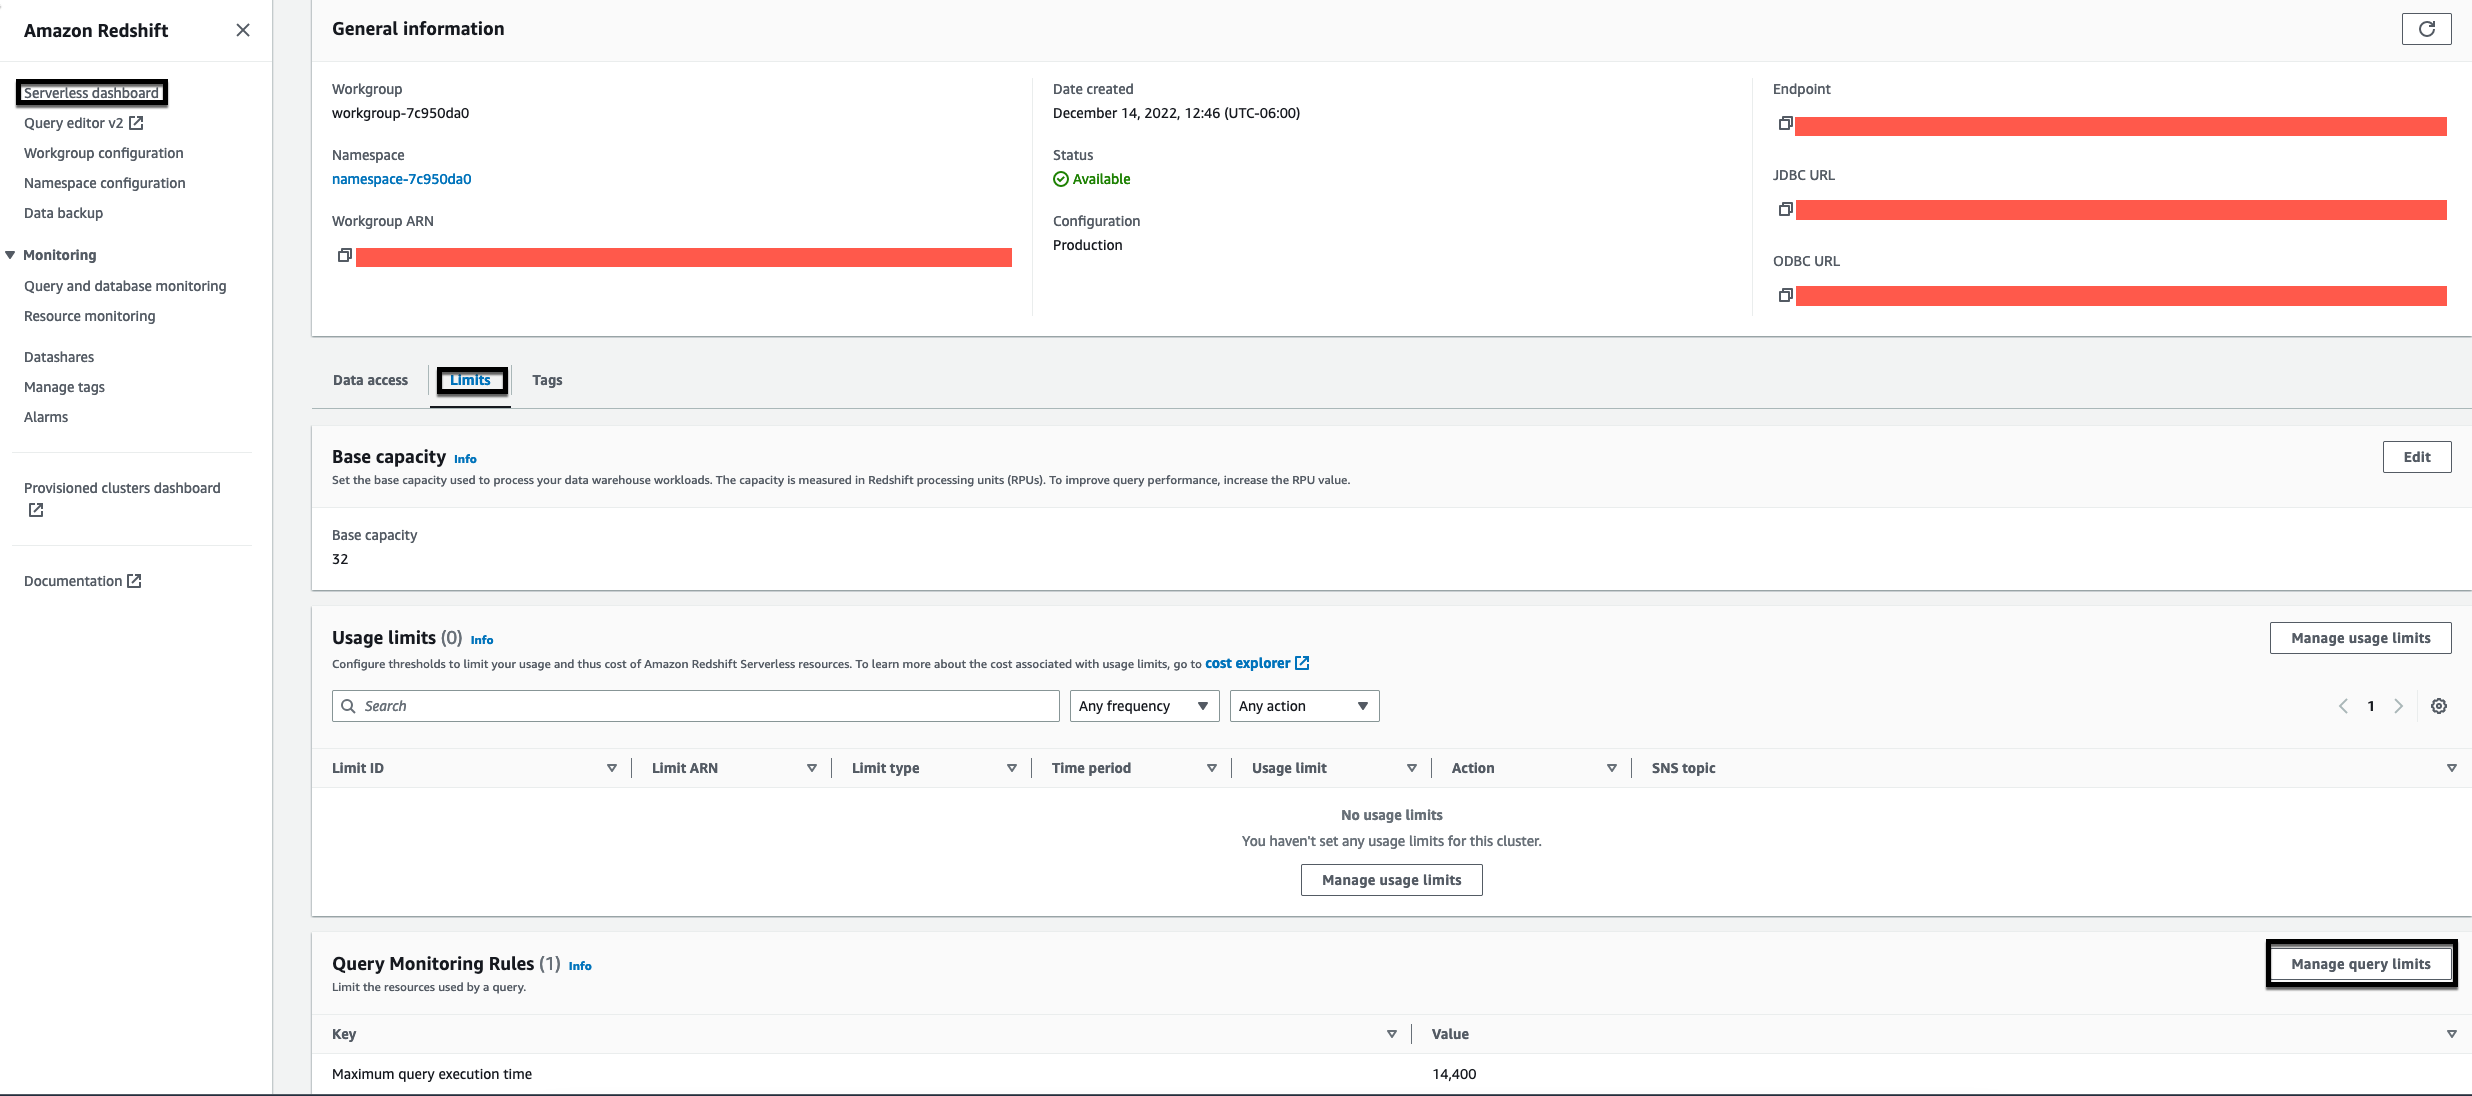Switch to the Tags tab
Screen dimensions: 2472x1096
[547, 380]
